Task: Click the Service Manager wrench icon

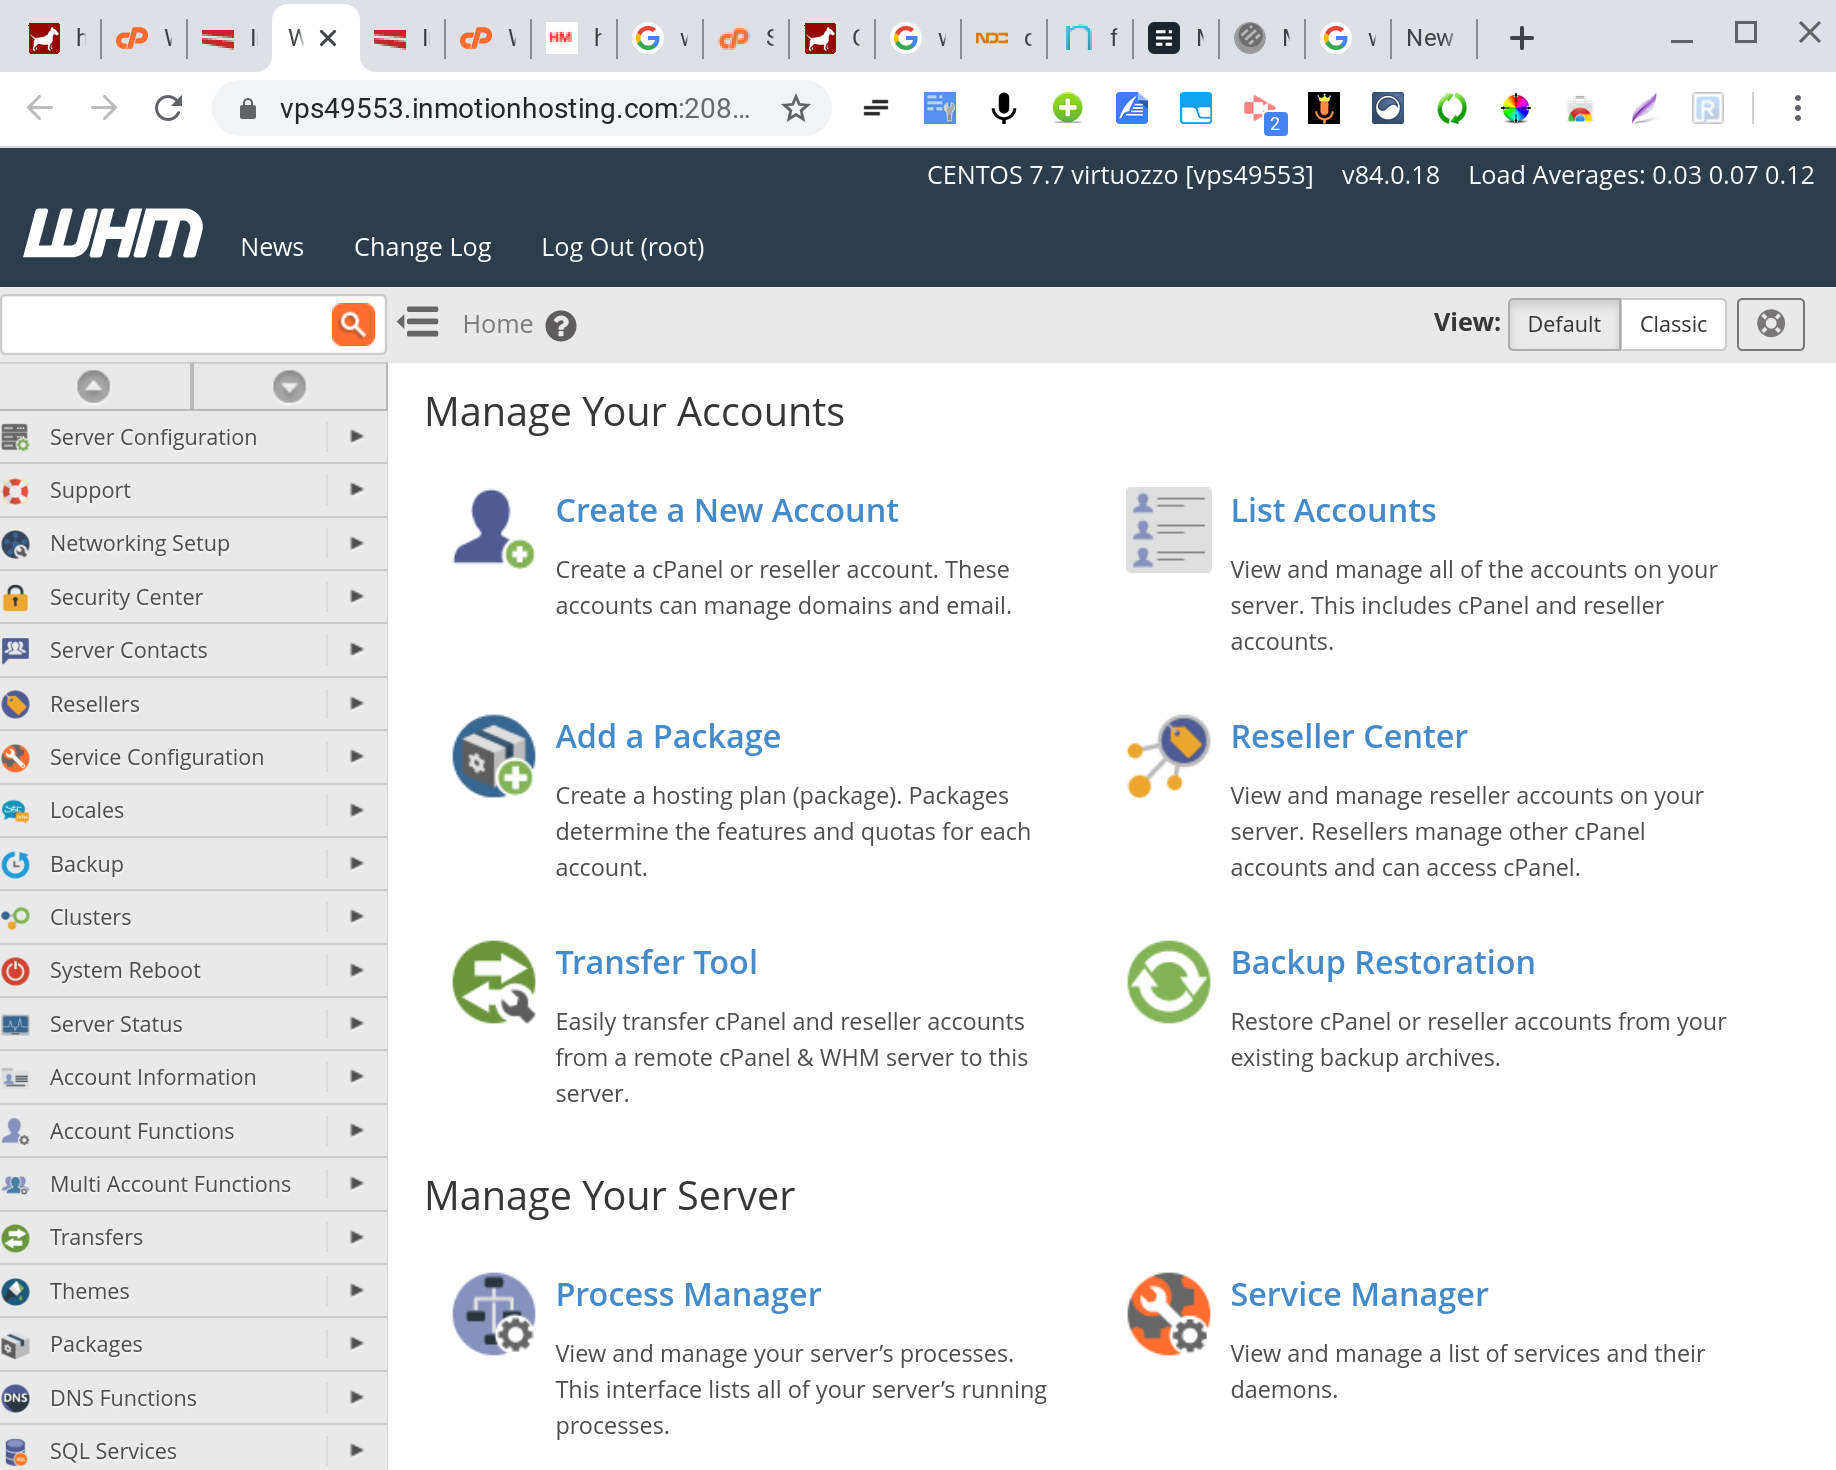Action: click(1168, 1314)
